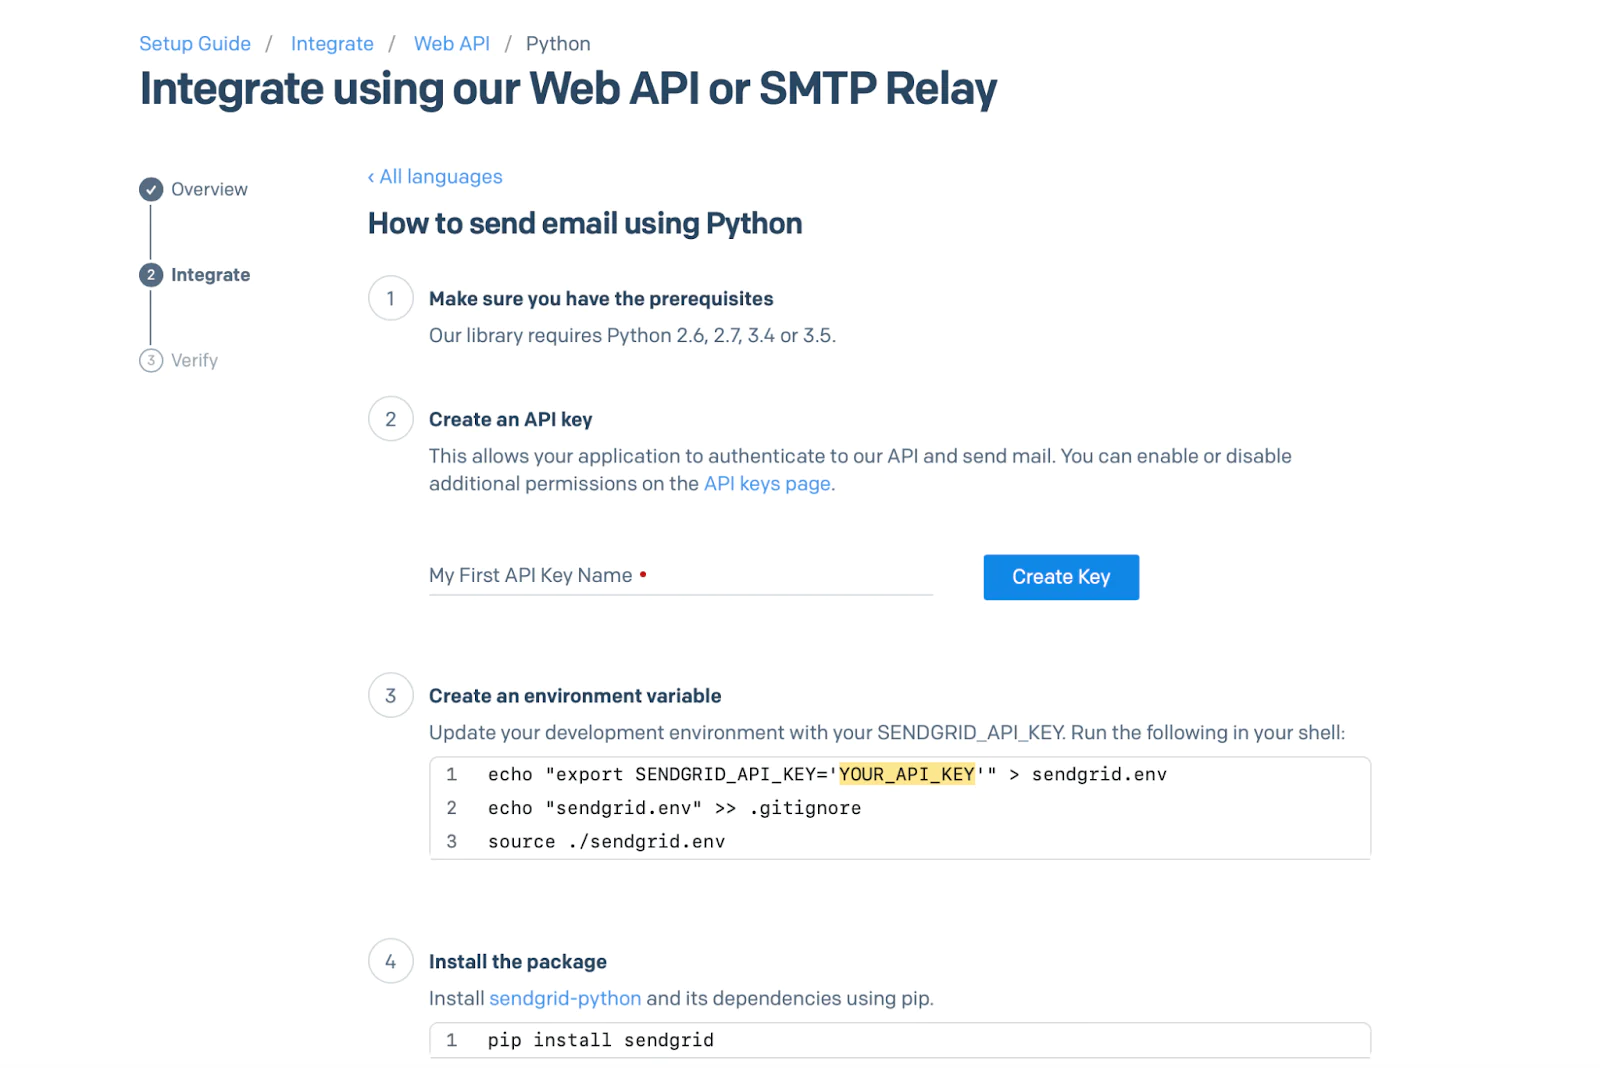Viewport: 1600px width, 1068px height.
Task: Go to the Verify step label
Action: tap(194, 360)
